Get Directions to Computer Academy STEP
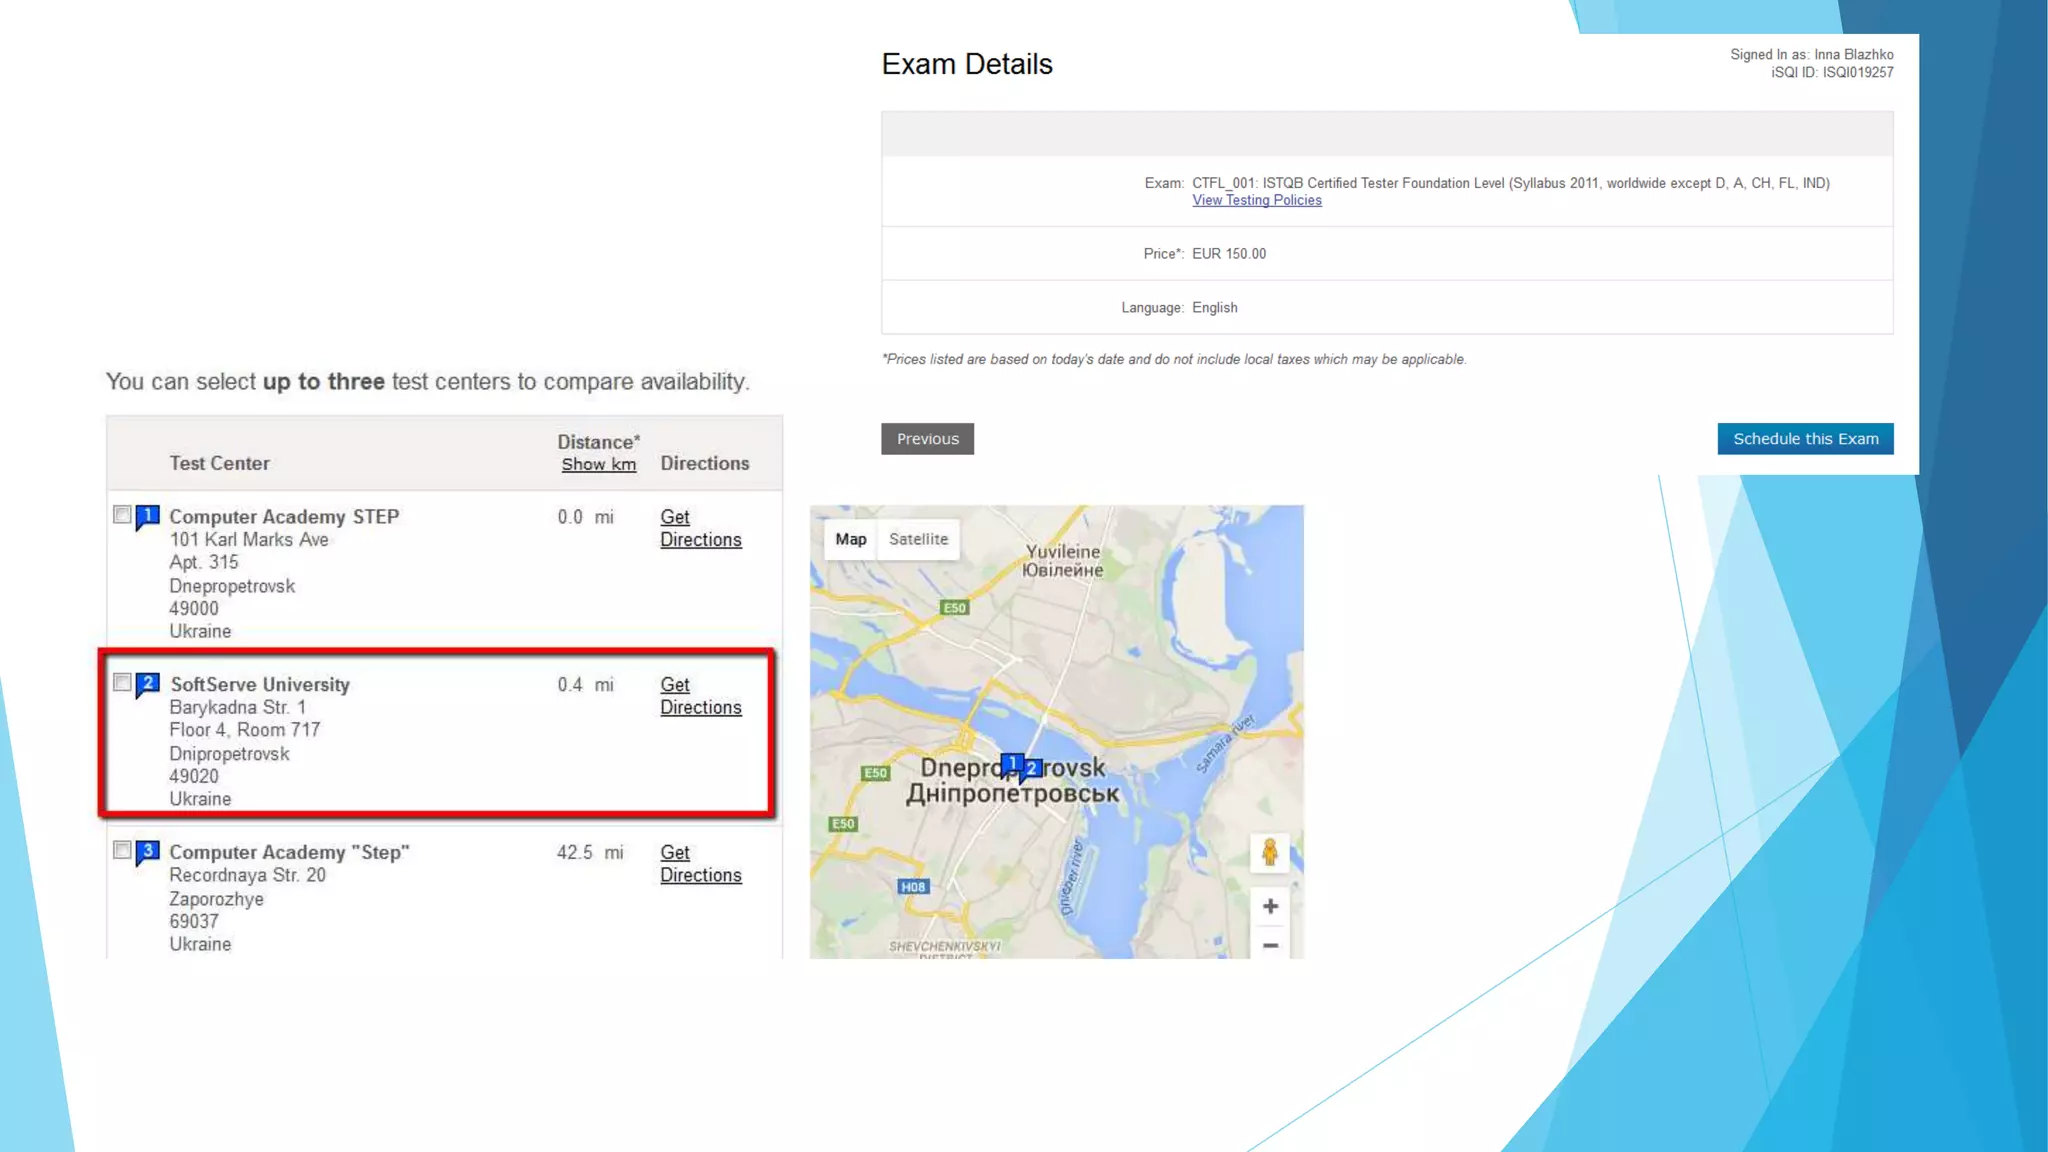This screenshot has width=2048, height=1152. click(x=700, y=528)
